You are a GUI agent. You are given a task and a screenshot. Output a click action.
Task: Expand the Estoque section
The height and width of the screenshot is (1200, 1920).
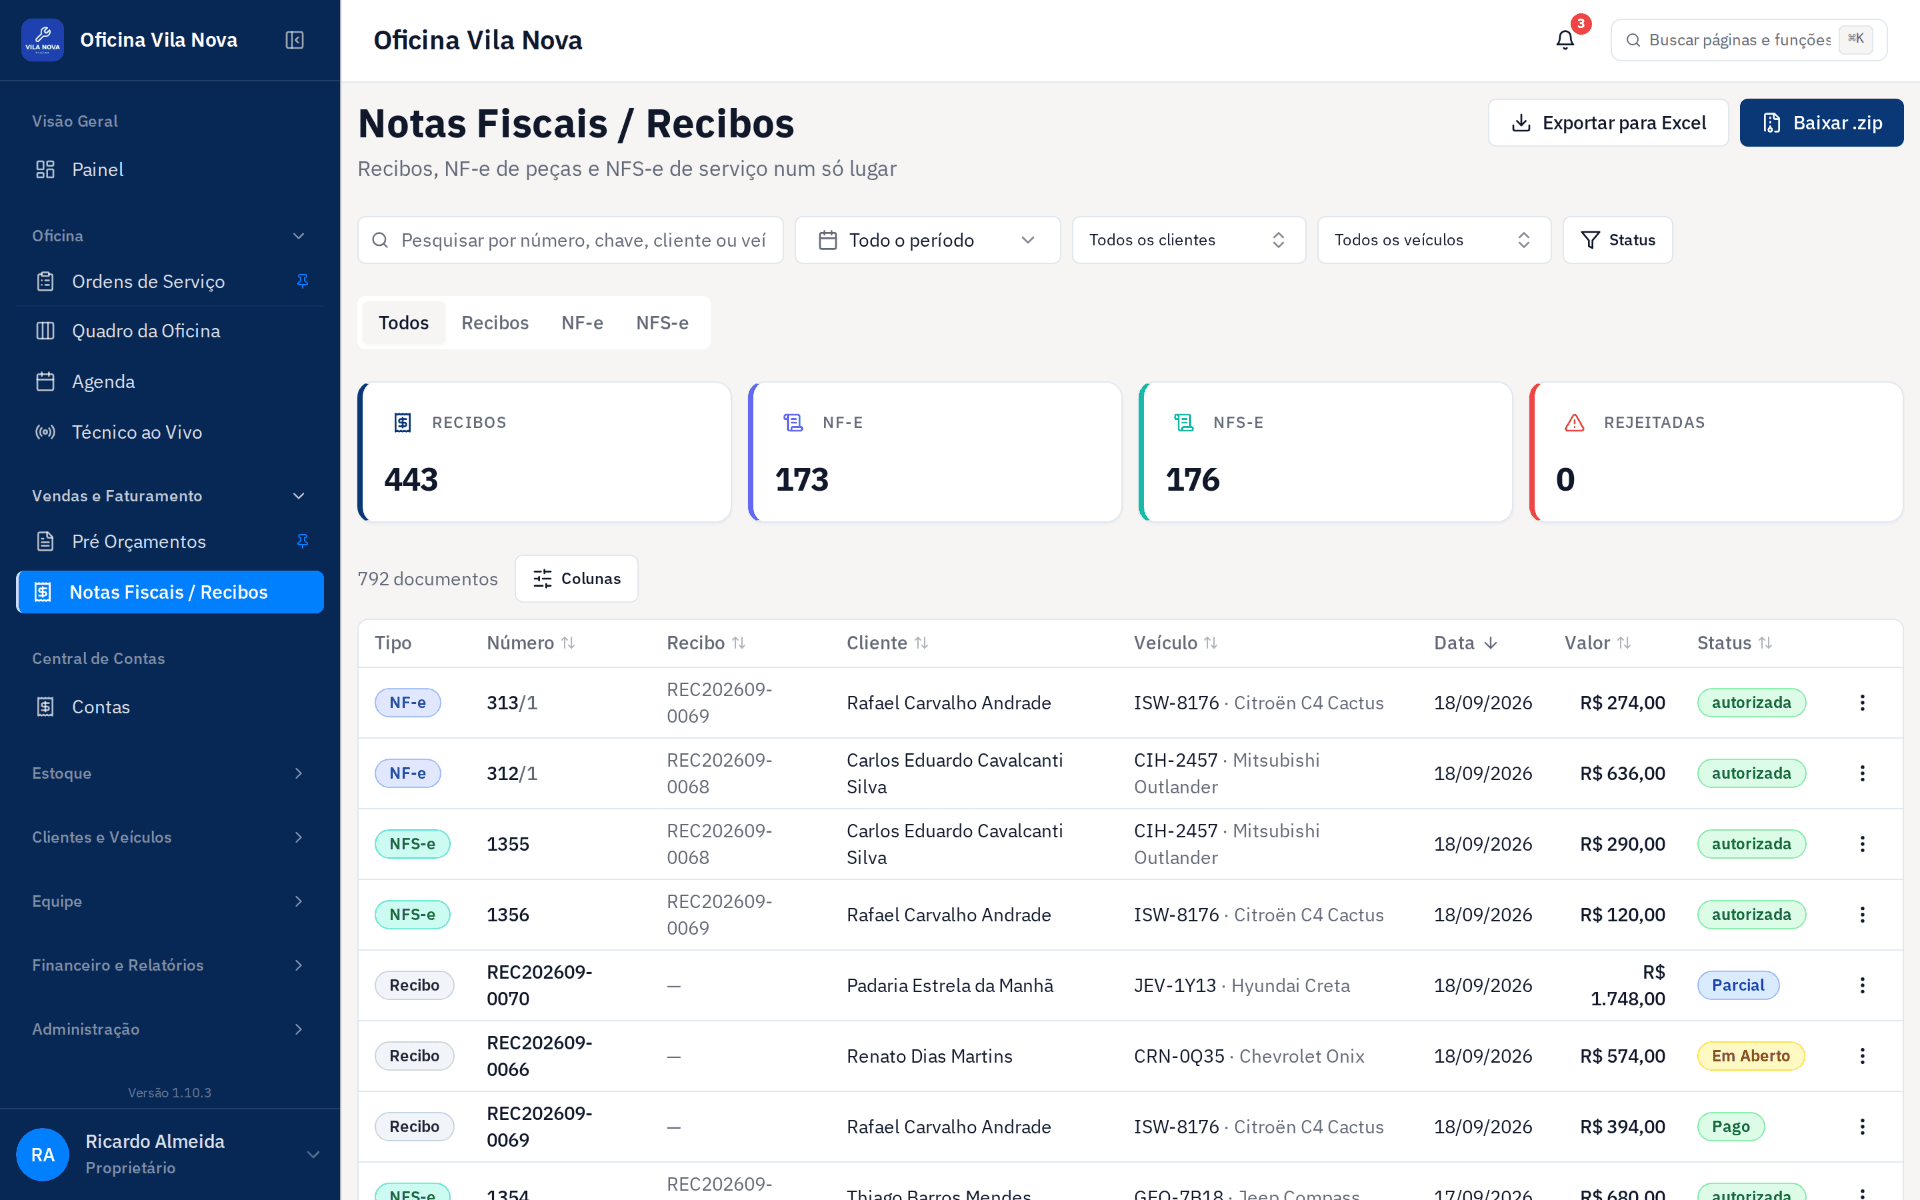click(x=170, y=773)
